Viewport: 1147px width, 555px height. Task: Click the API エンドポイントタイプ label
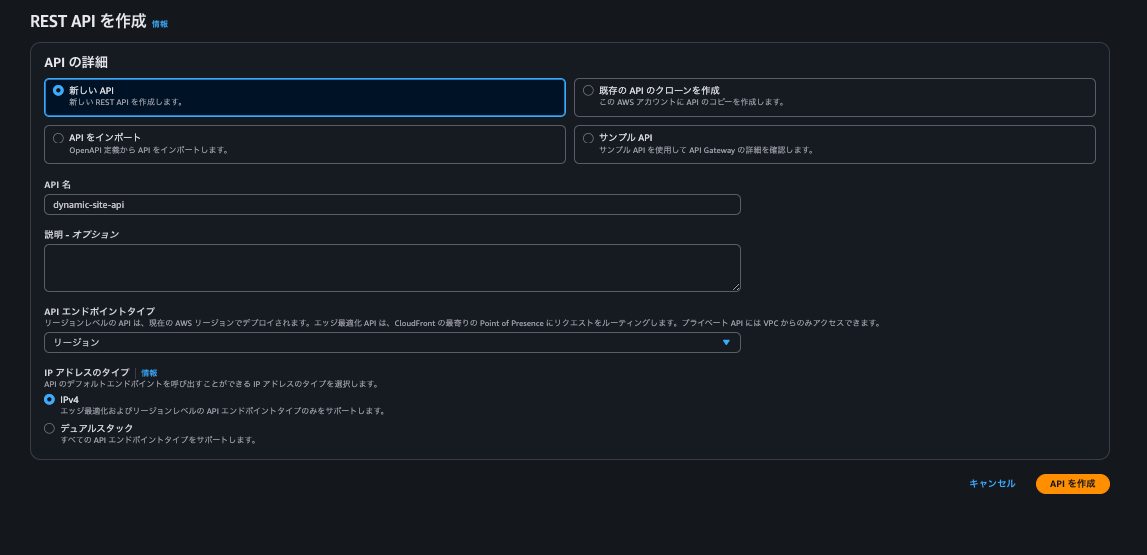point(99,312)
